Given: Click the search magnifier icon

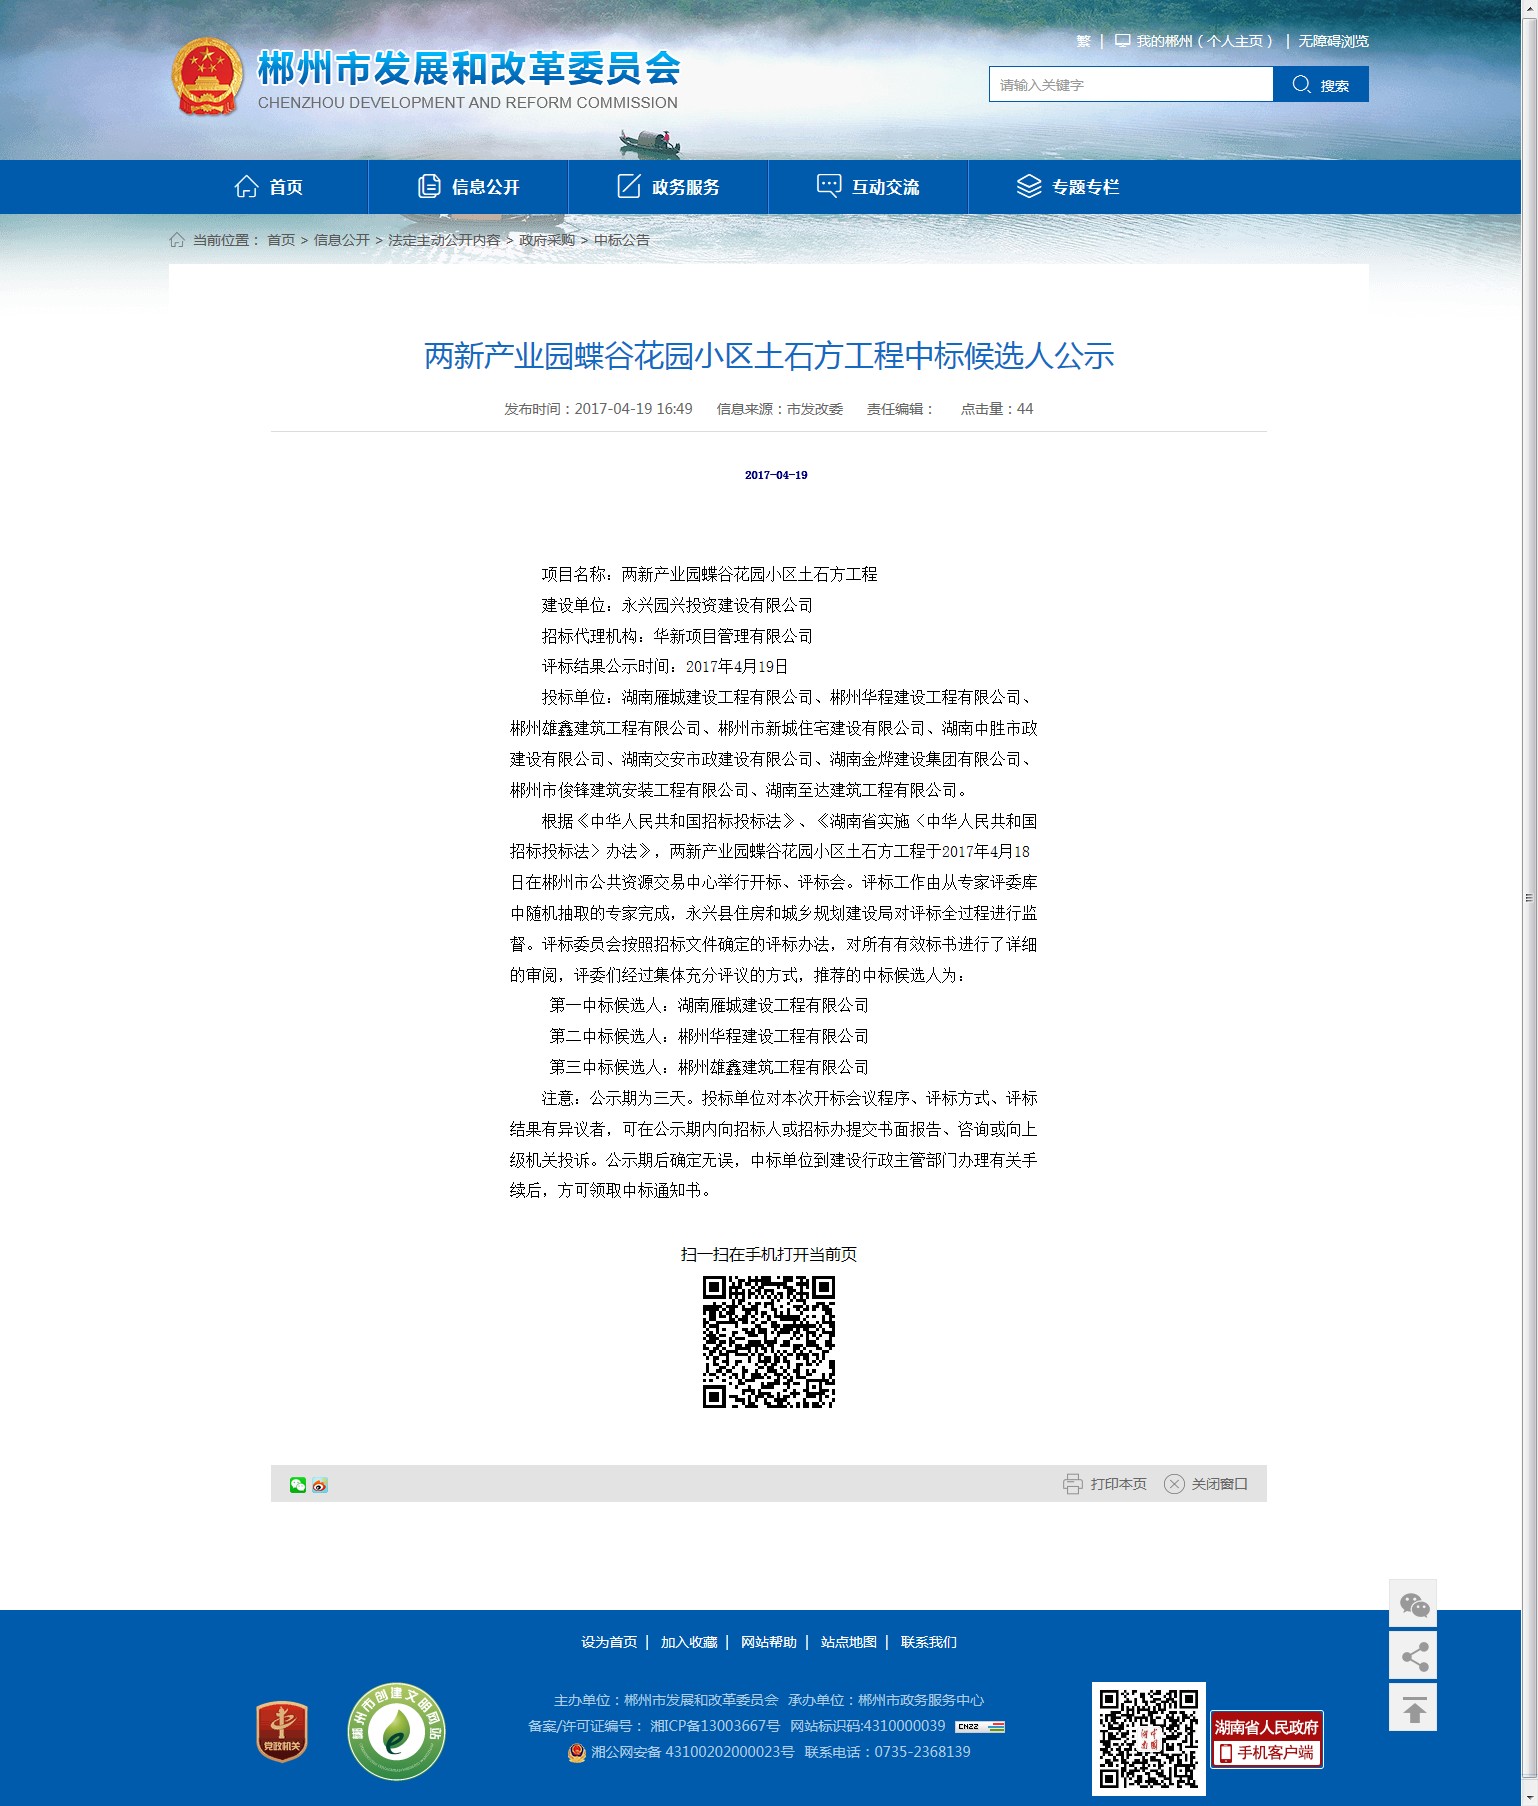Looking at the screenshot, I should 1301,84.
